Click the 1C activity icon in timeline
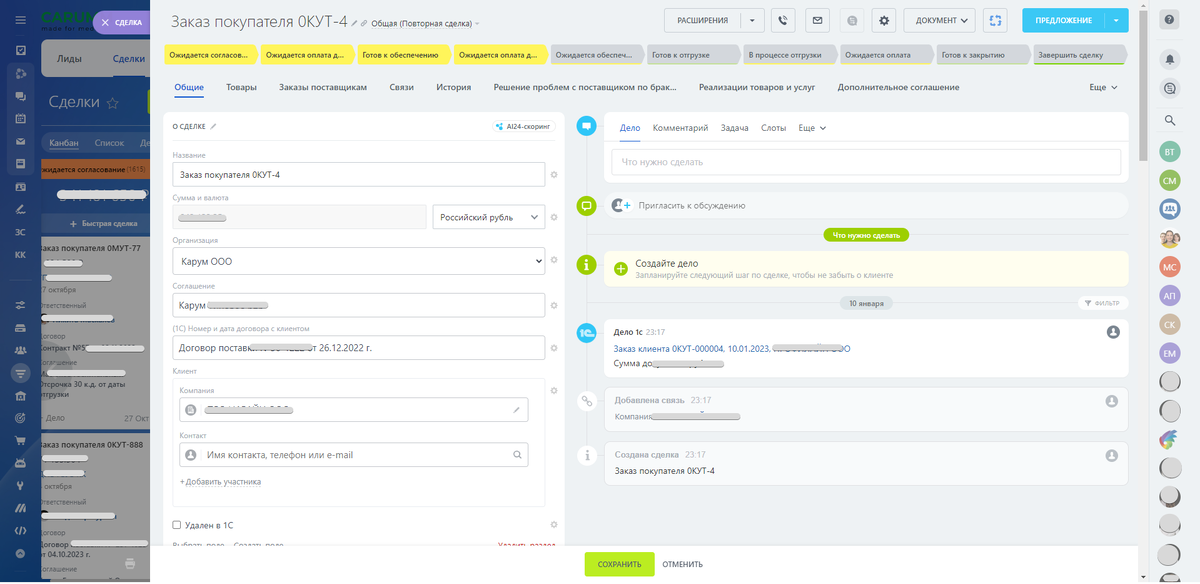 587,333
